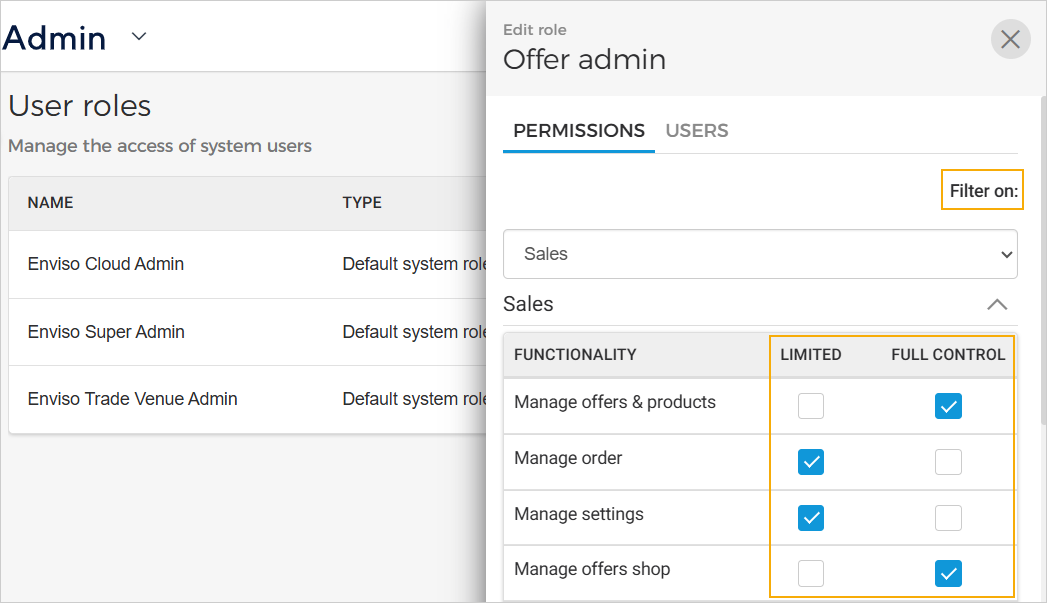This screenshot has height=603, width=1047.
Task: Open the Enviso Super Admin role
Action: pyautogui.click(x=106, y=332)
